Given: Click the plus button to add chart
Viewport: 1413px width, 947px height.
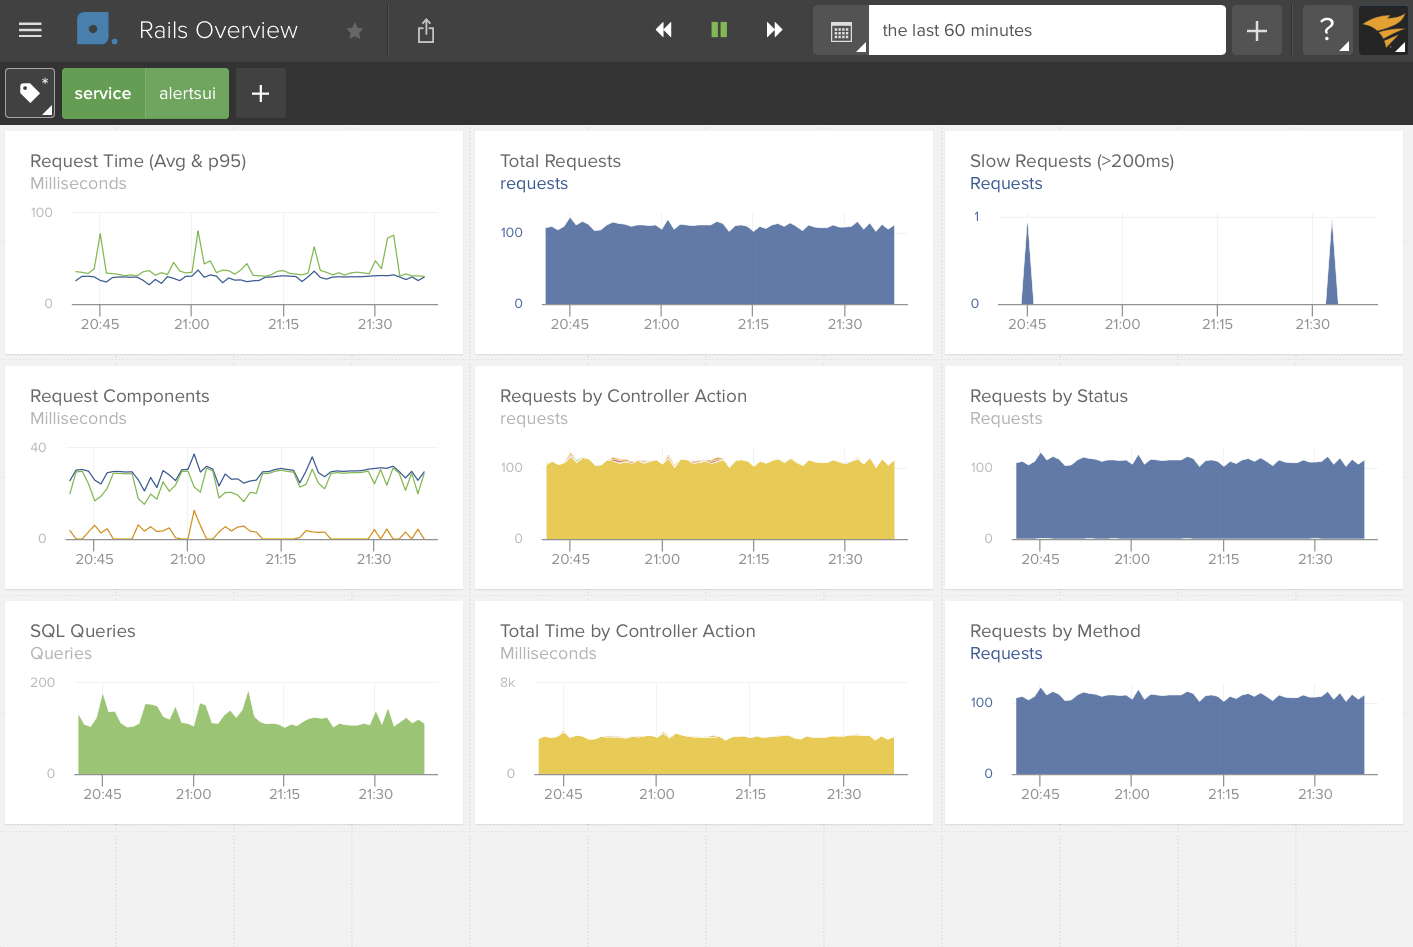Looking at the screenshot, I should (1257, 31).
